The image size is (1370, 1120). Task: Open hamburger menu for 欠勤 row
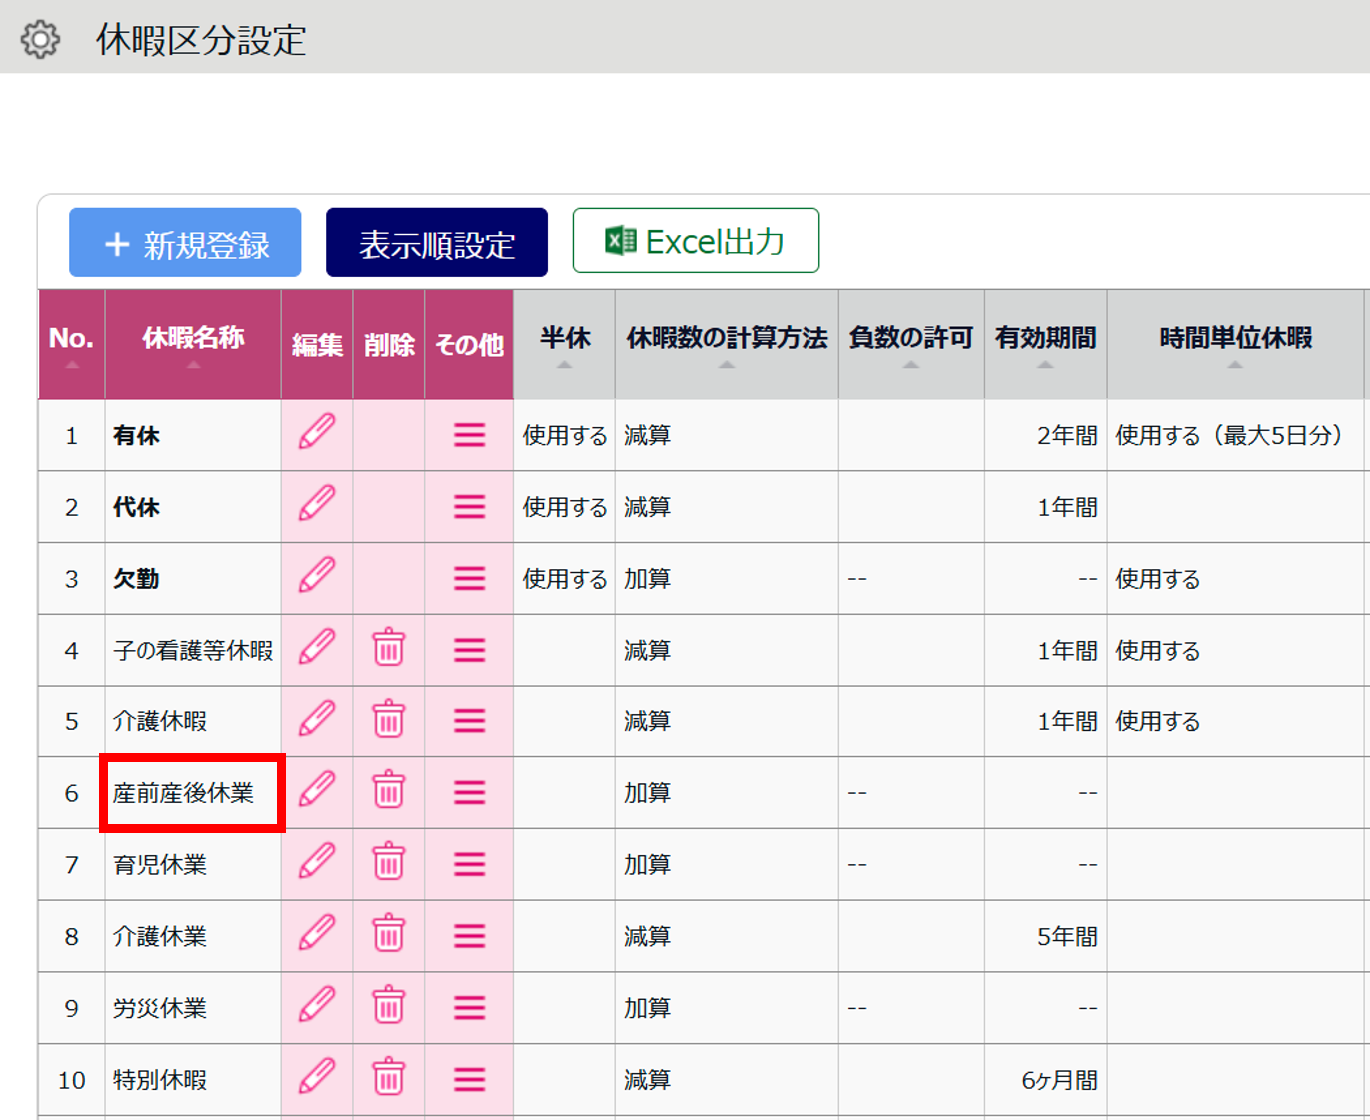(x=469, y=578)
